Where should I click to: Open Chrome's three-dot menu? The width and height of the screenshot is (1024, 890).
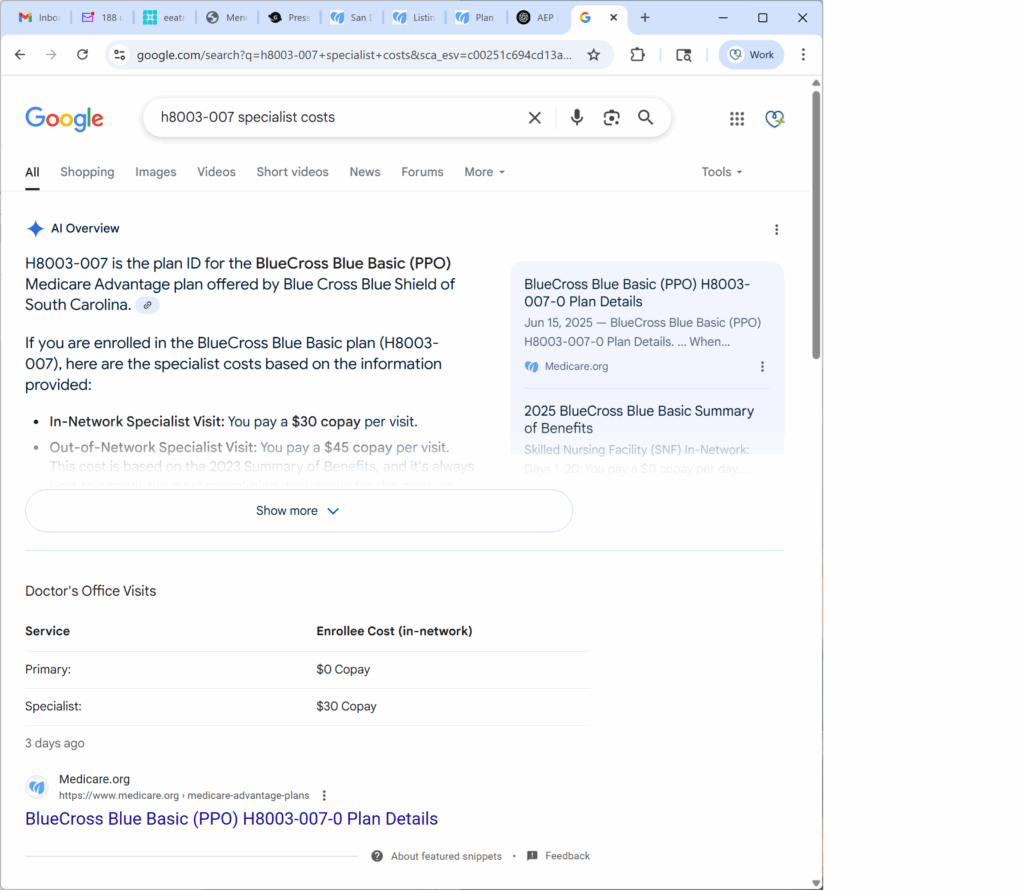coord(803,55)
